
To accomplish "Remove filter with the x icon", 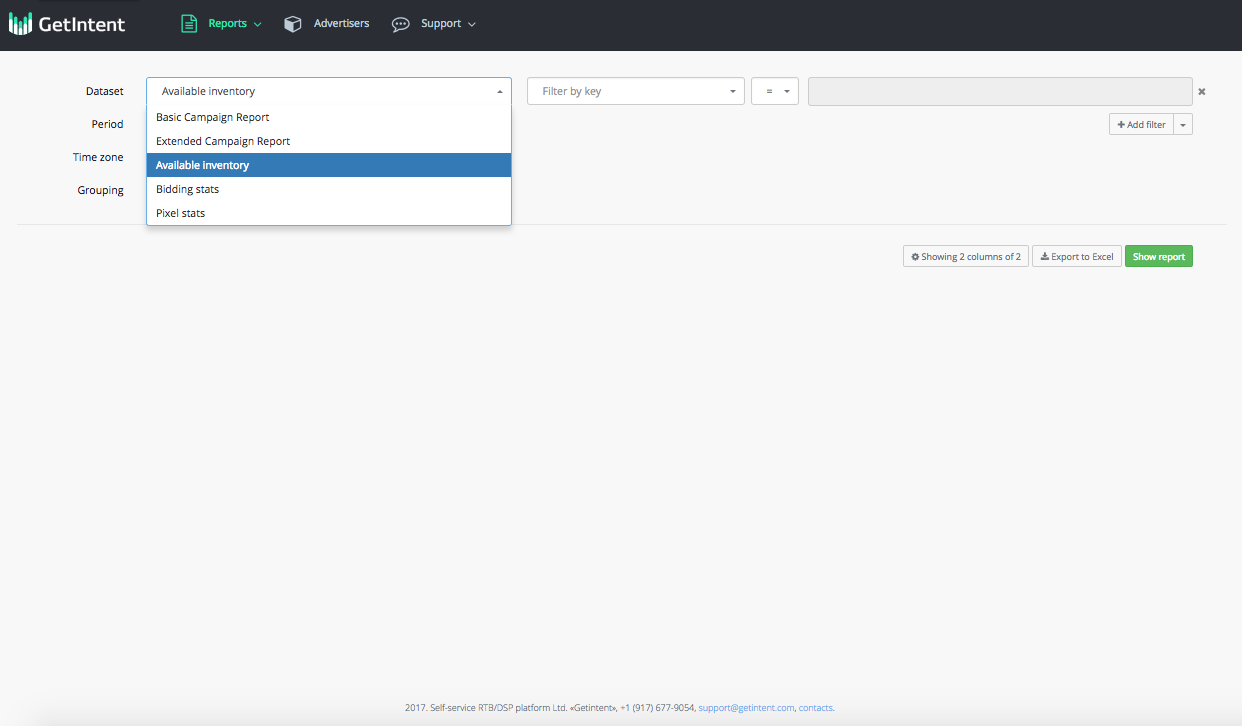I will pyautogui.click(x=1202, y=91).
